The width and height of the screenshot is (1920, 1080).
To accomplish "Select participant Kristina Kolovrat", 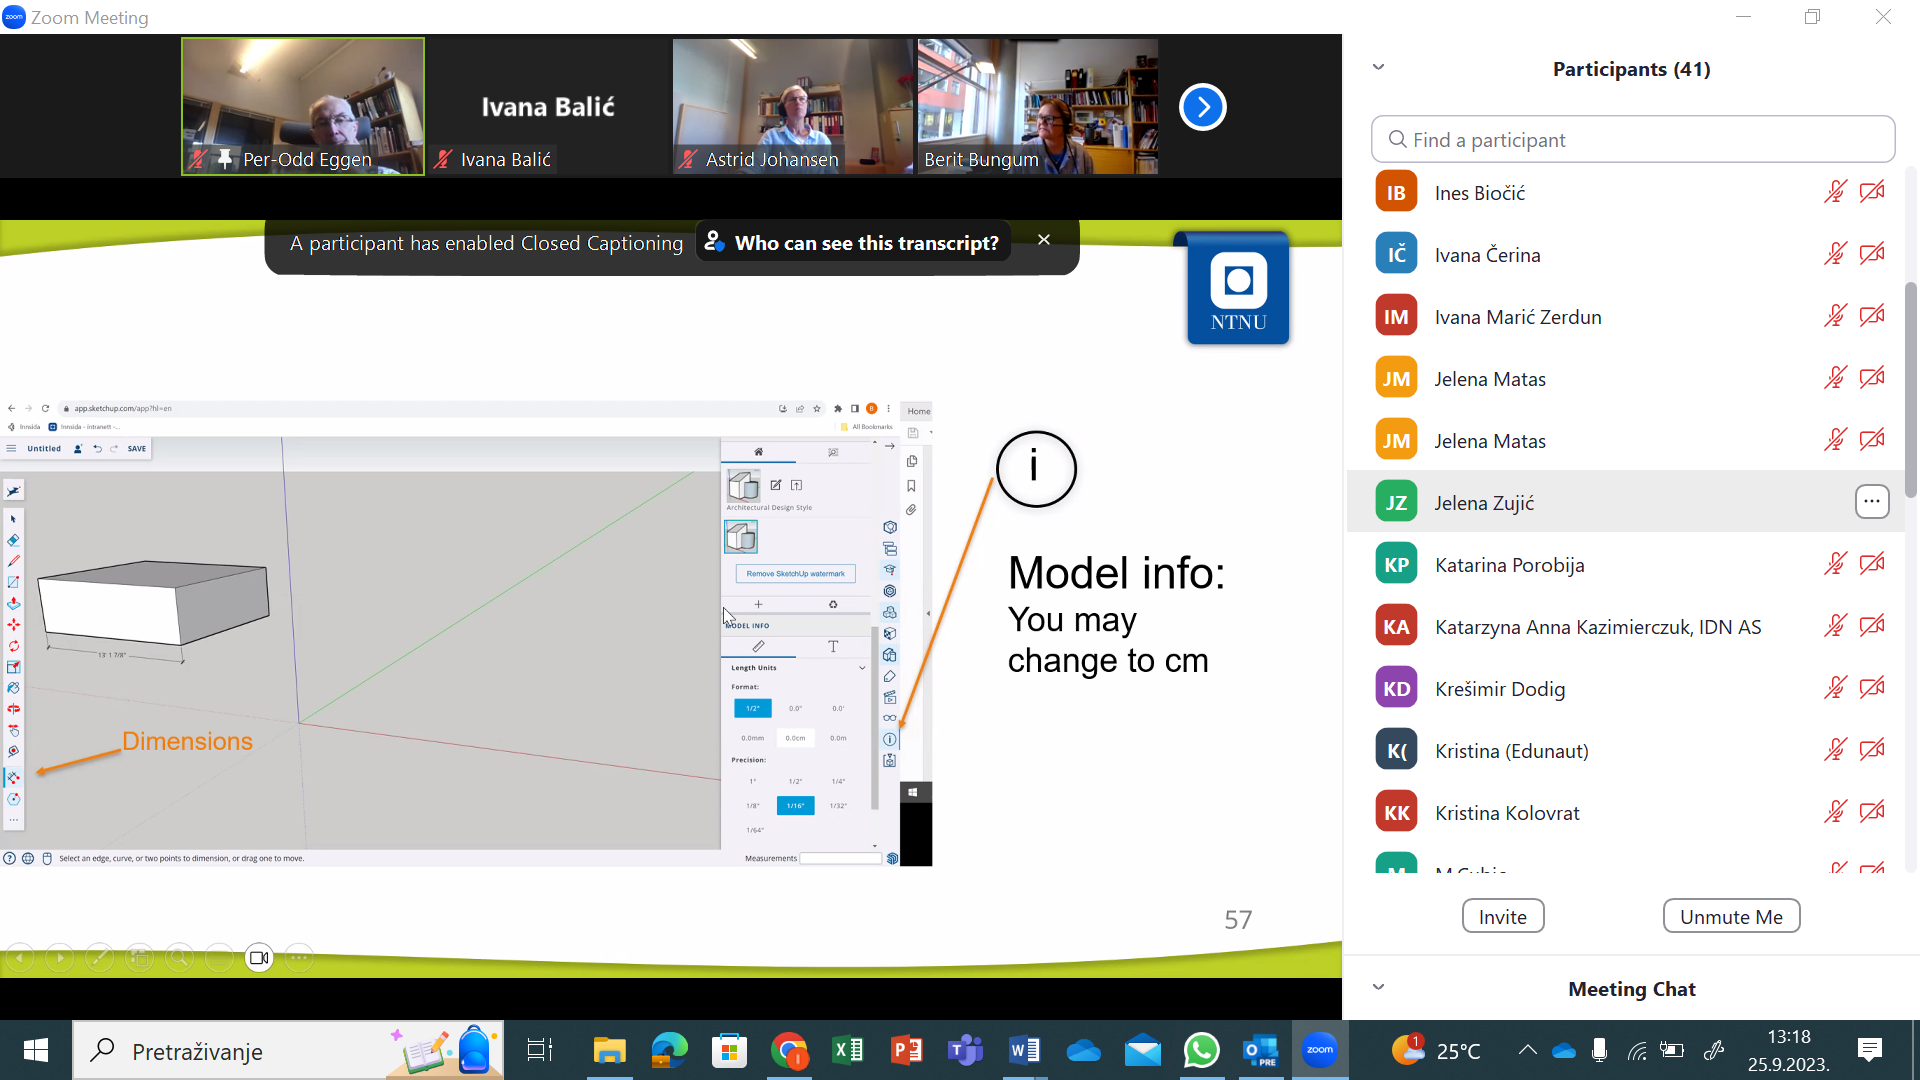I will point(1625,812).
